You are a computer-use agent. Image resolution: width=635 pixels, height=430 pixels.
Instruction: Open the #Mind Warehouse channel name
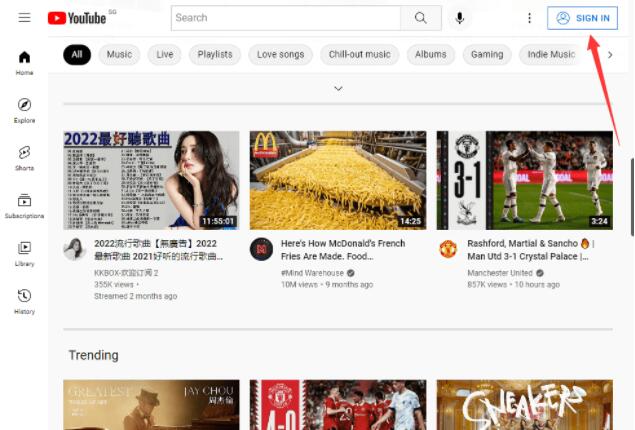[x=312, y=273]
